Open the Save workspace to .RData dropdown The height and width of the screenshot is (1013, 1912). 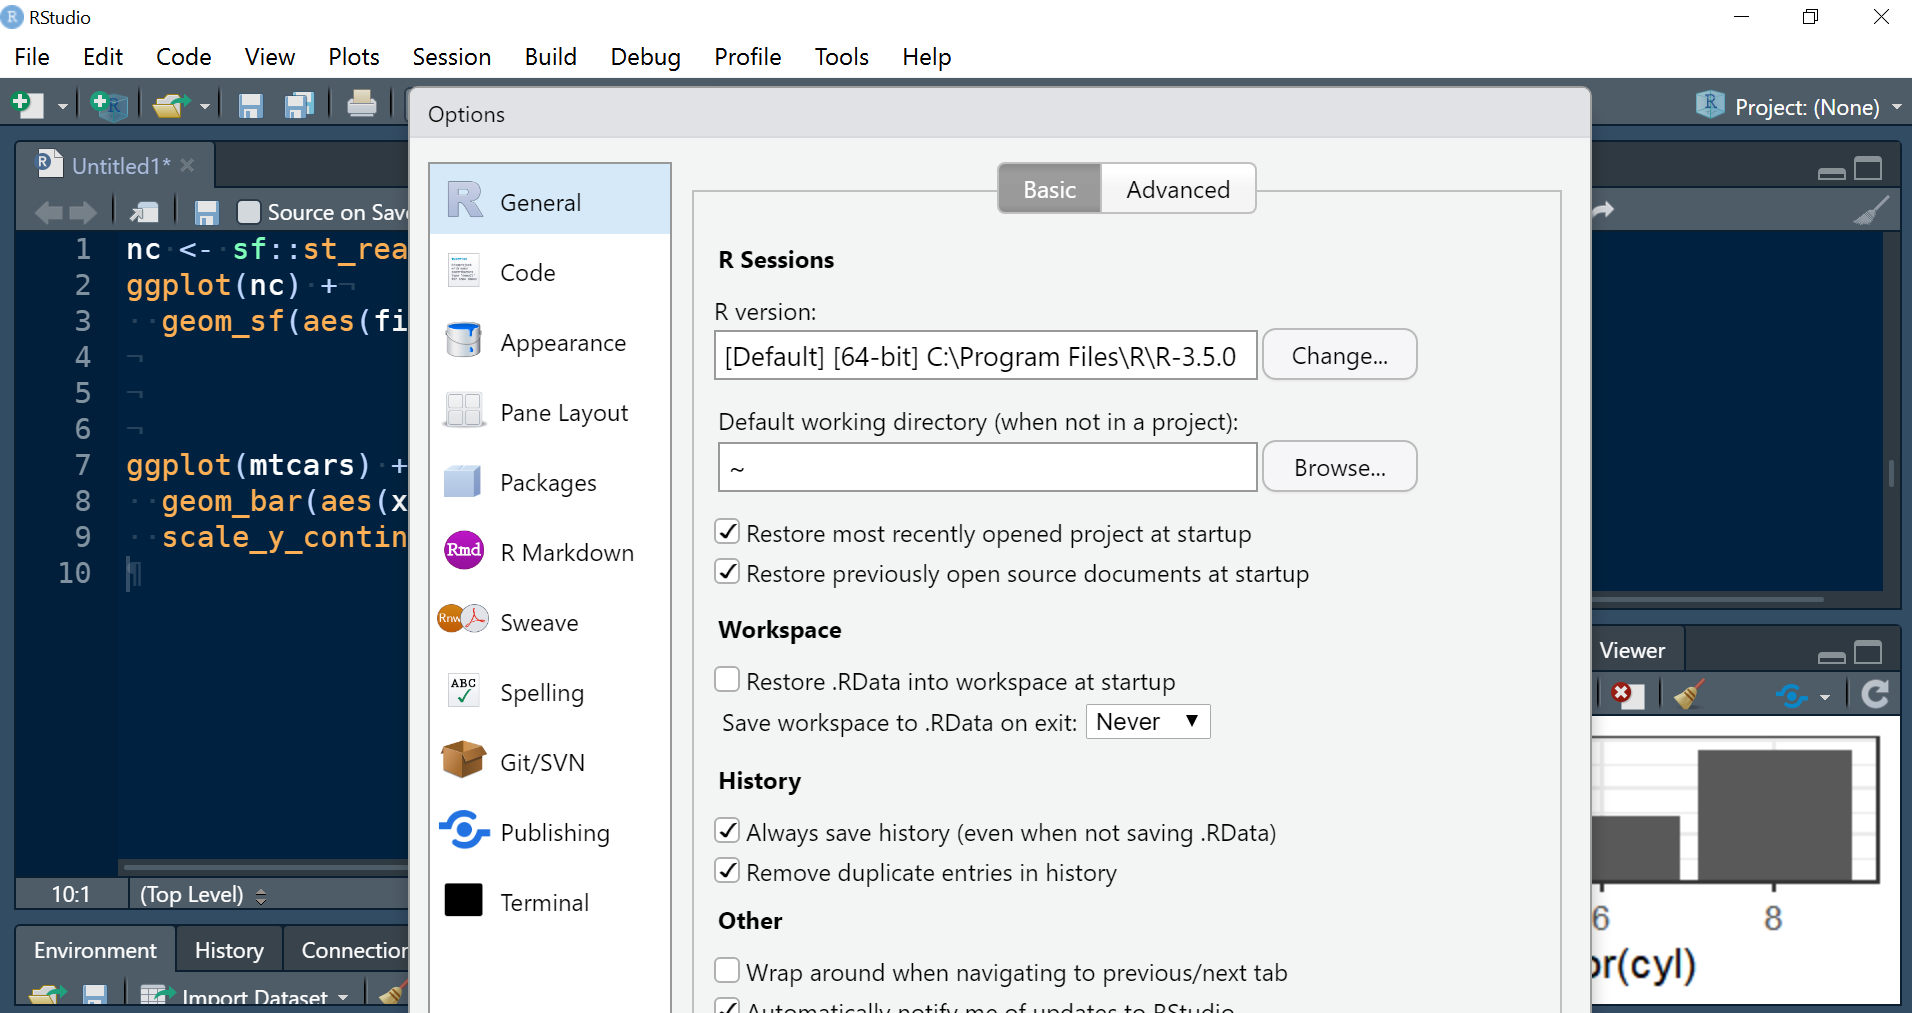1147,721
